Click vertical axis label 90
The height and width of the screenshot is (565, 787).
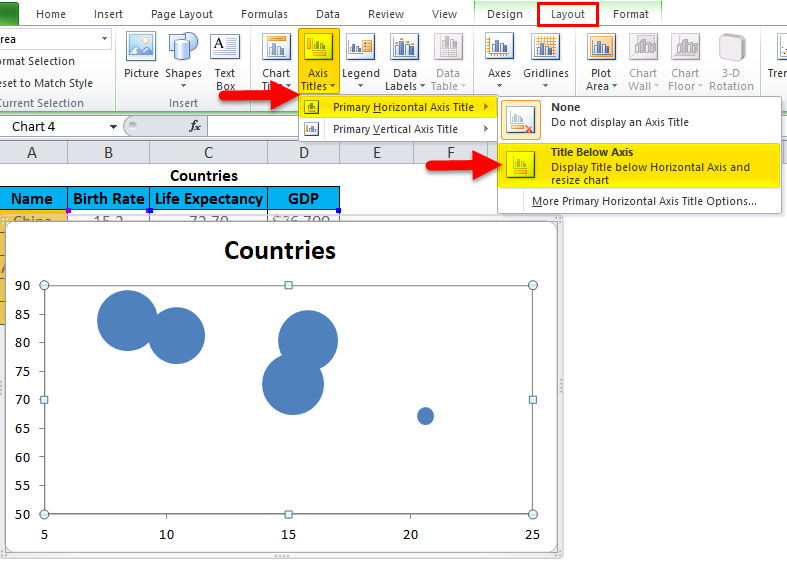(23, 286)
